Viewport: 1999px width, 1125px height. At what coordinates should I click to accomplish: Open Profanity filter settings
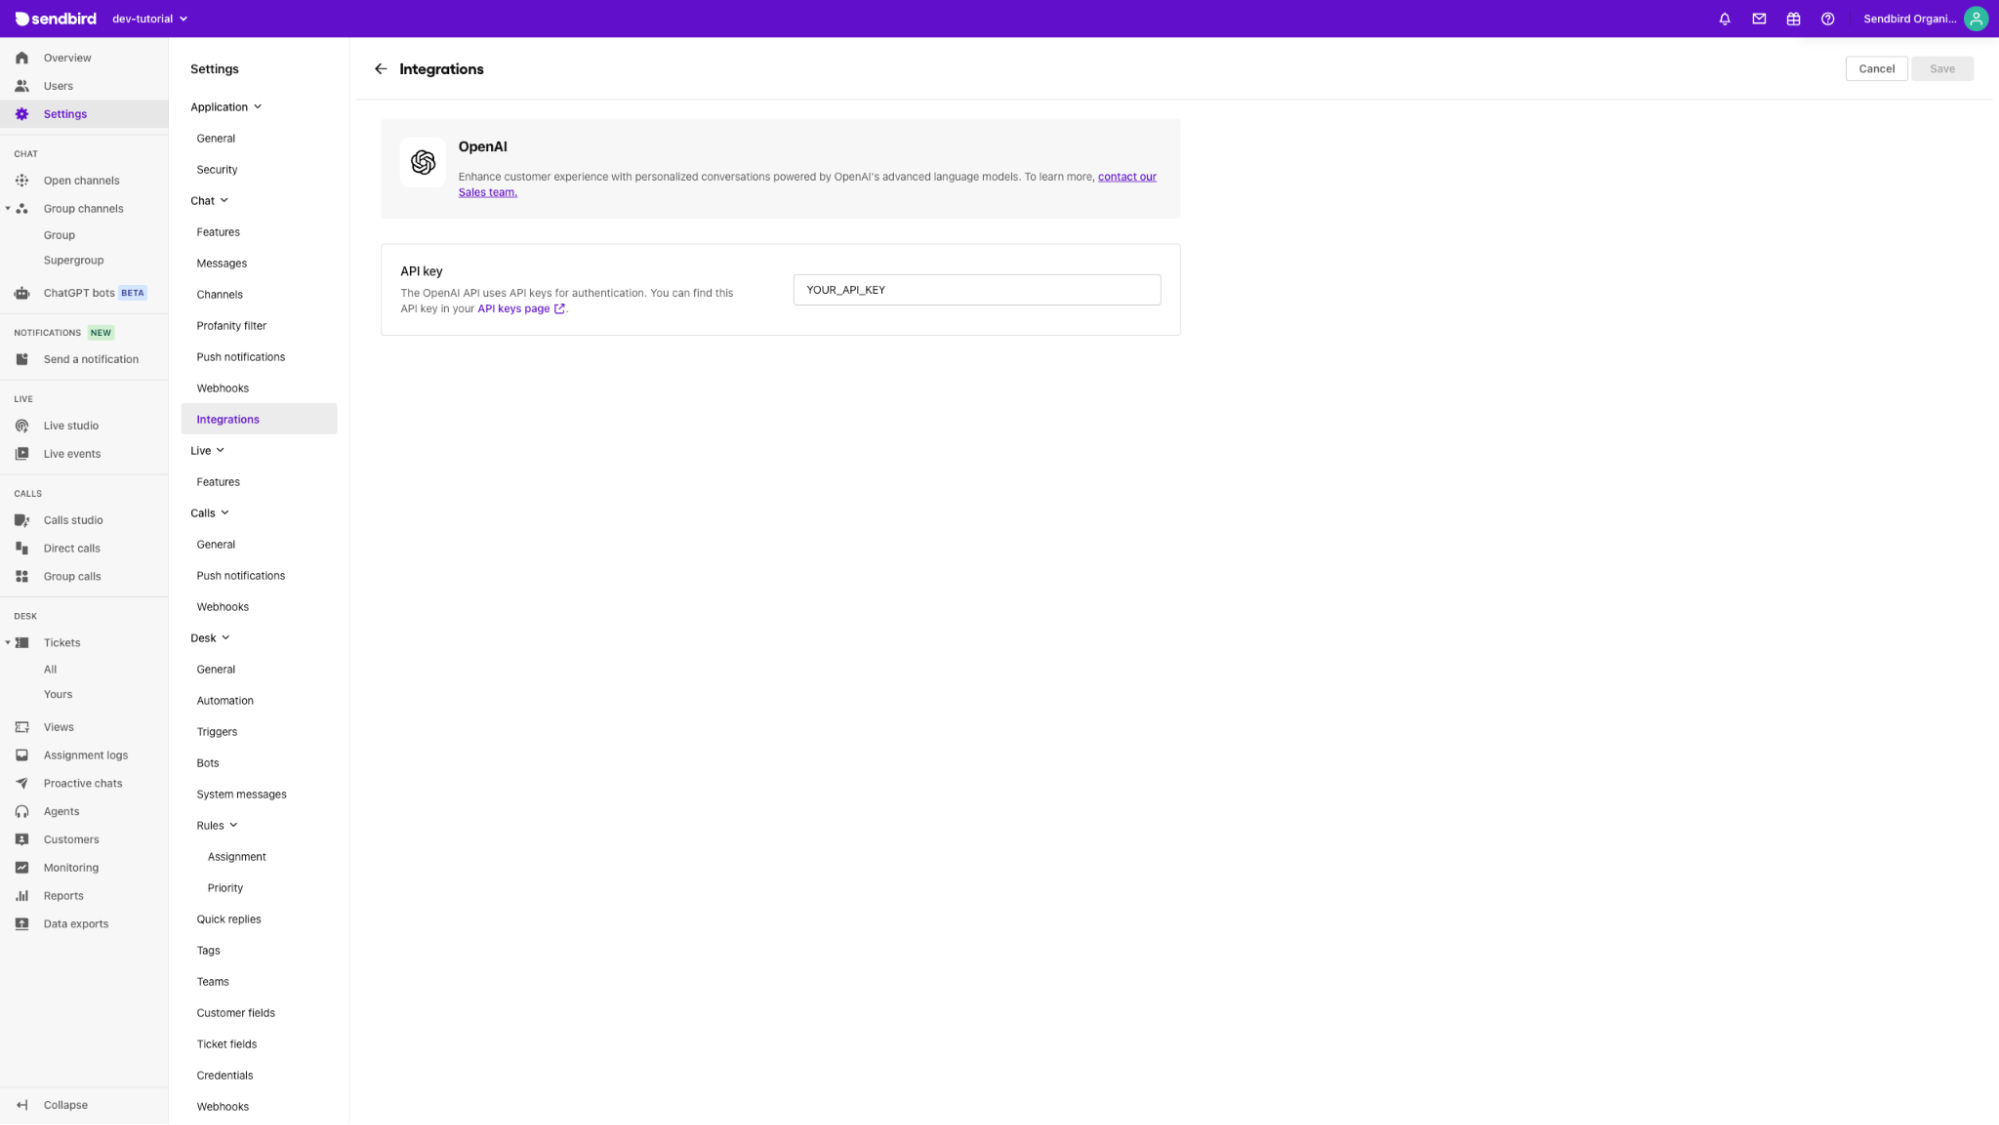pos(231,326)
